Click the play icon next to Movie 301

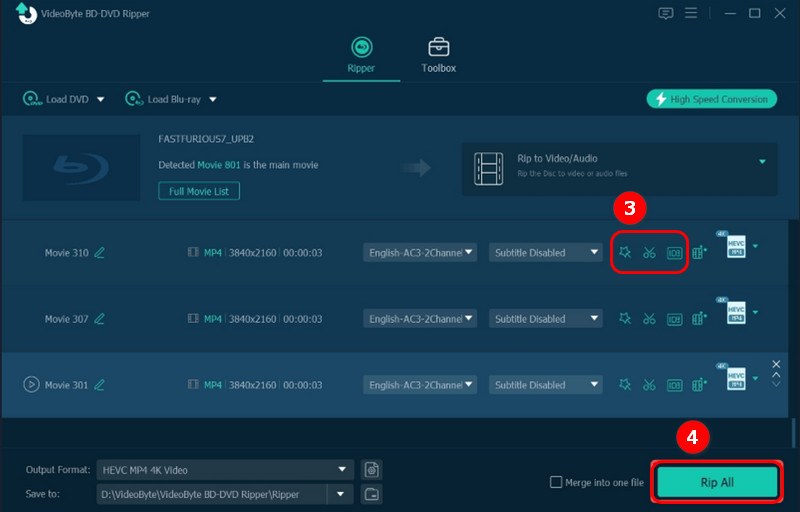tap(31, 385)
